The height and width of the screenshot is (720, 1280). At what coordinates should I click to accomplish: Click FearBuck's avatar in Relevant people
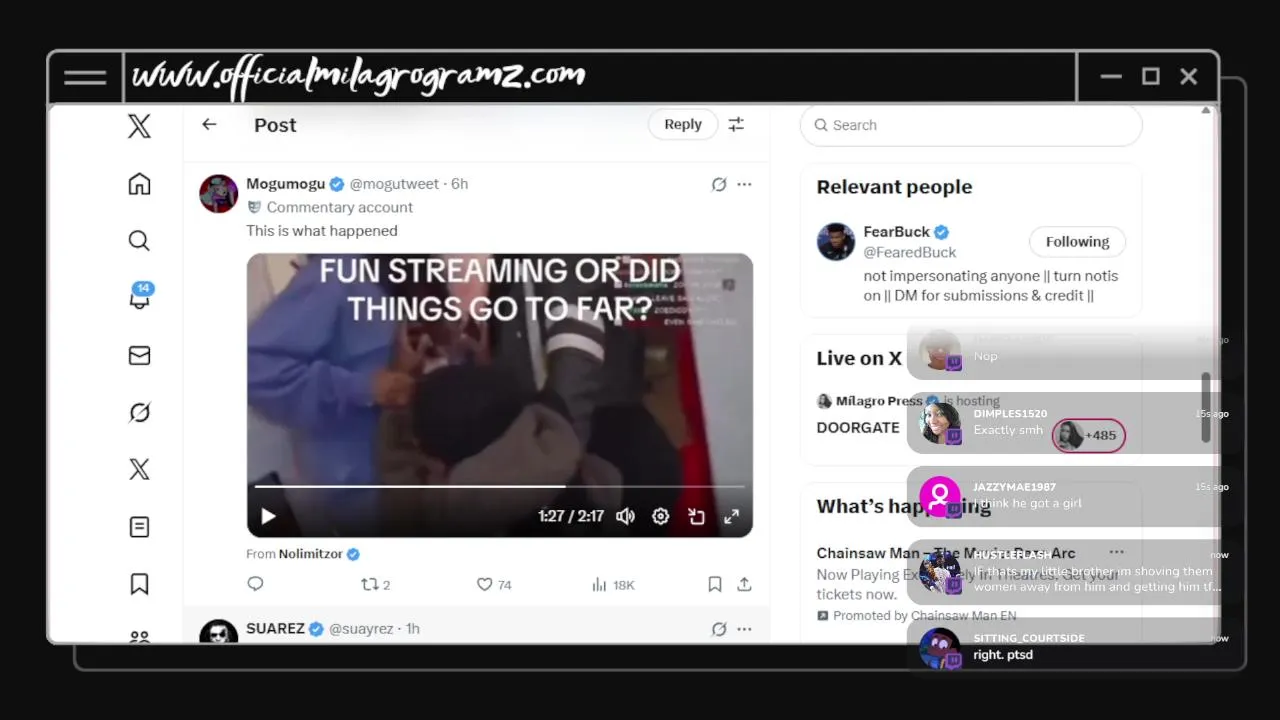coord(836,242)
